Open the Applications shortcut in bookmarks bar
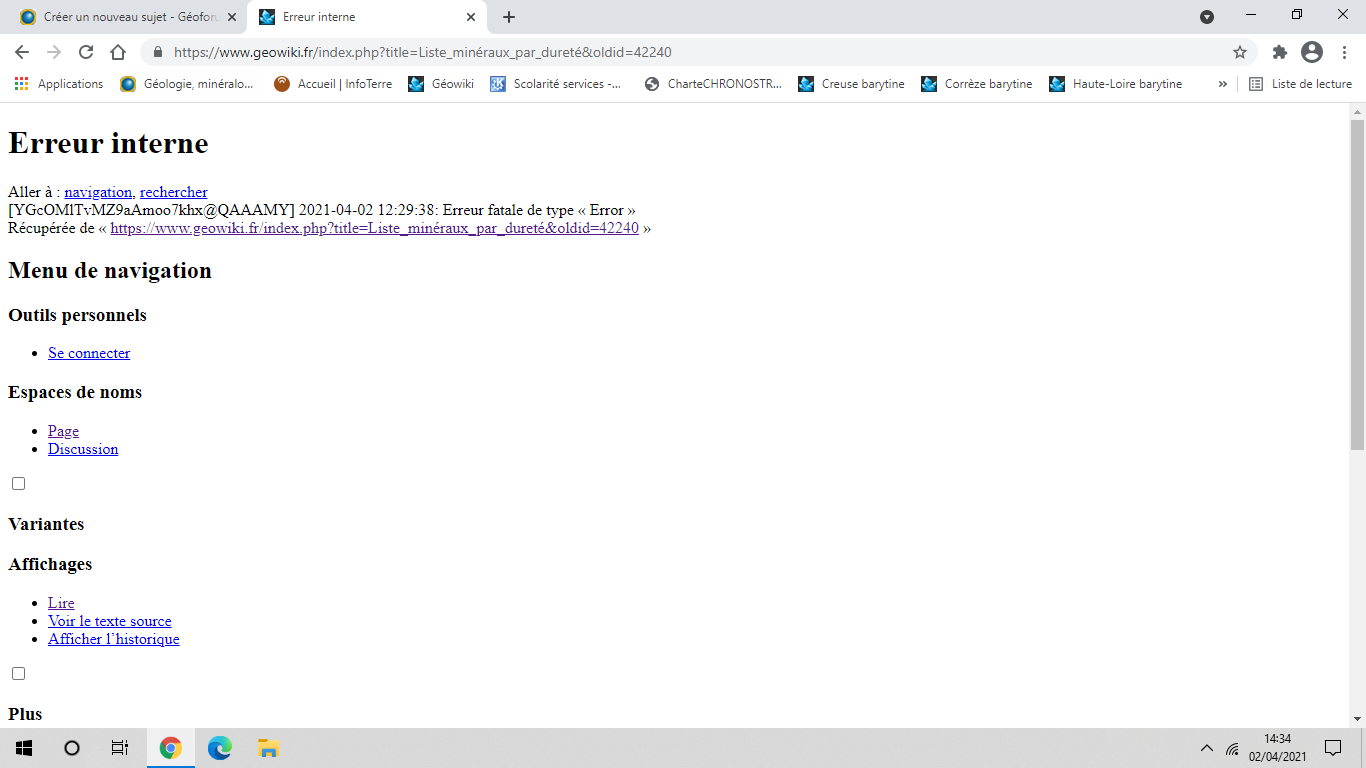The image size is (1366, 768). tap(59, 84)
